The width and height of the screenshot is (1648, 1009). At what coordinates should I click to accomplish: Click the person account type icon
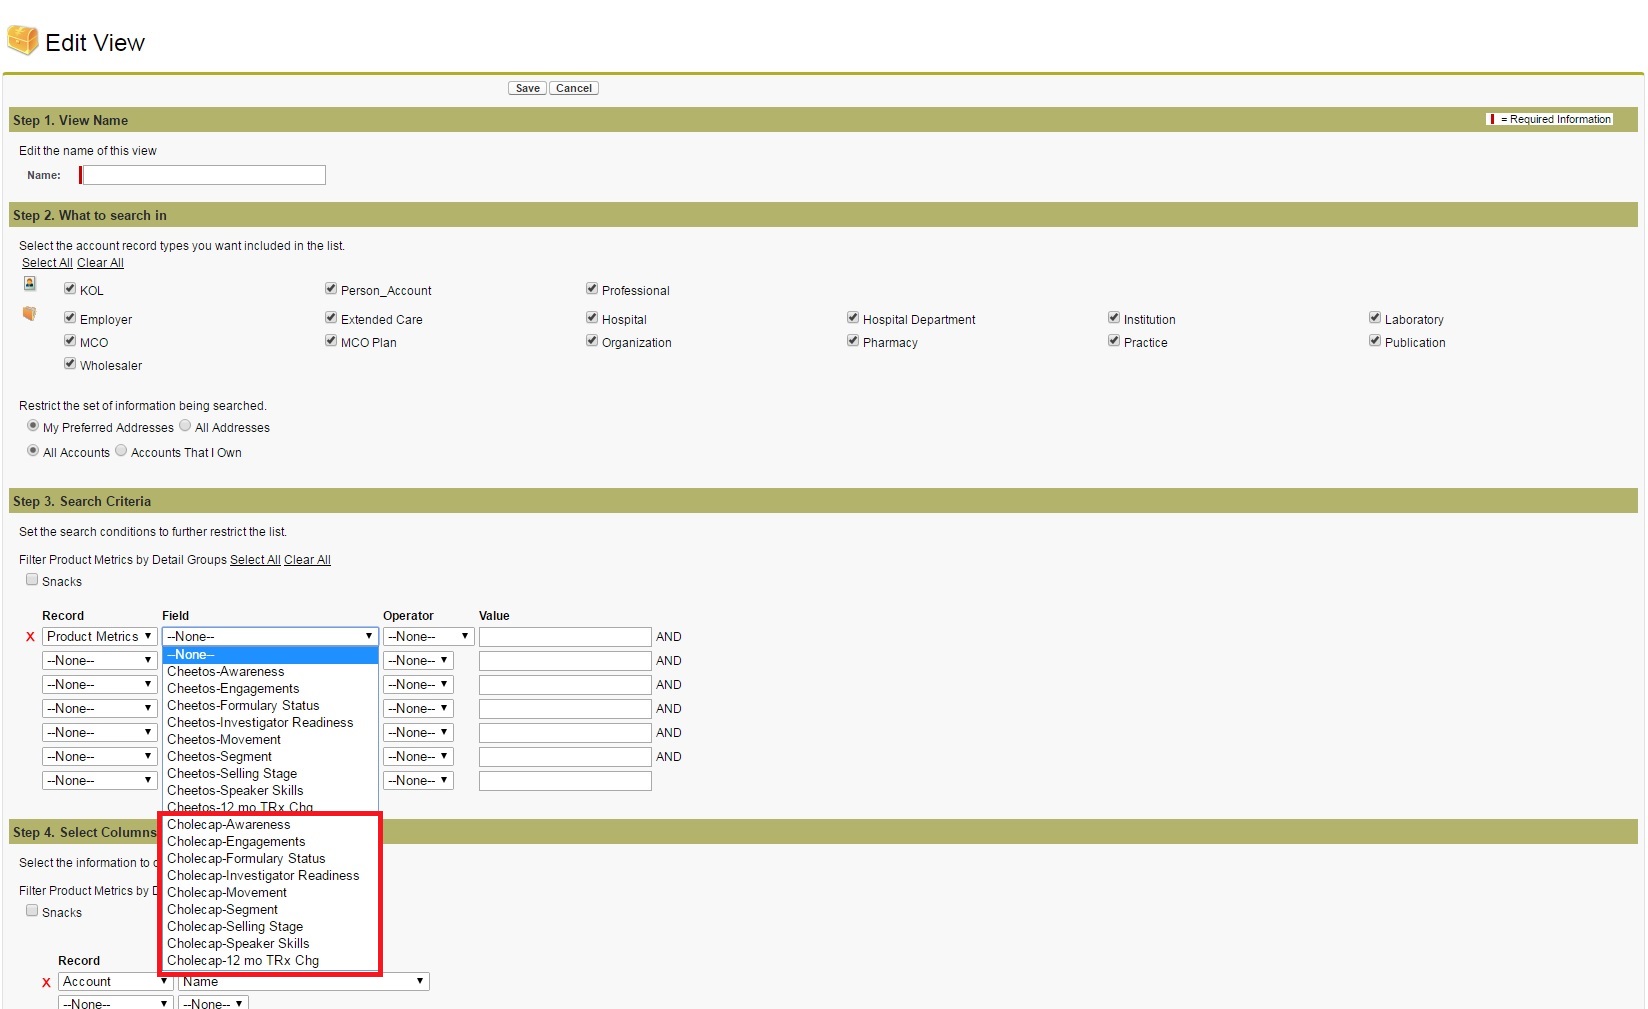click(30, 284)
